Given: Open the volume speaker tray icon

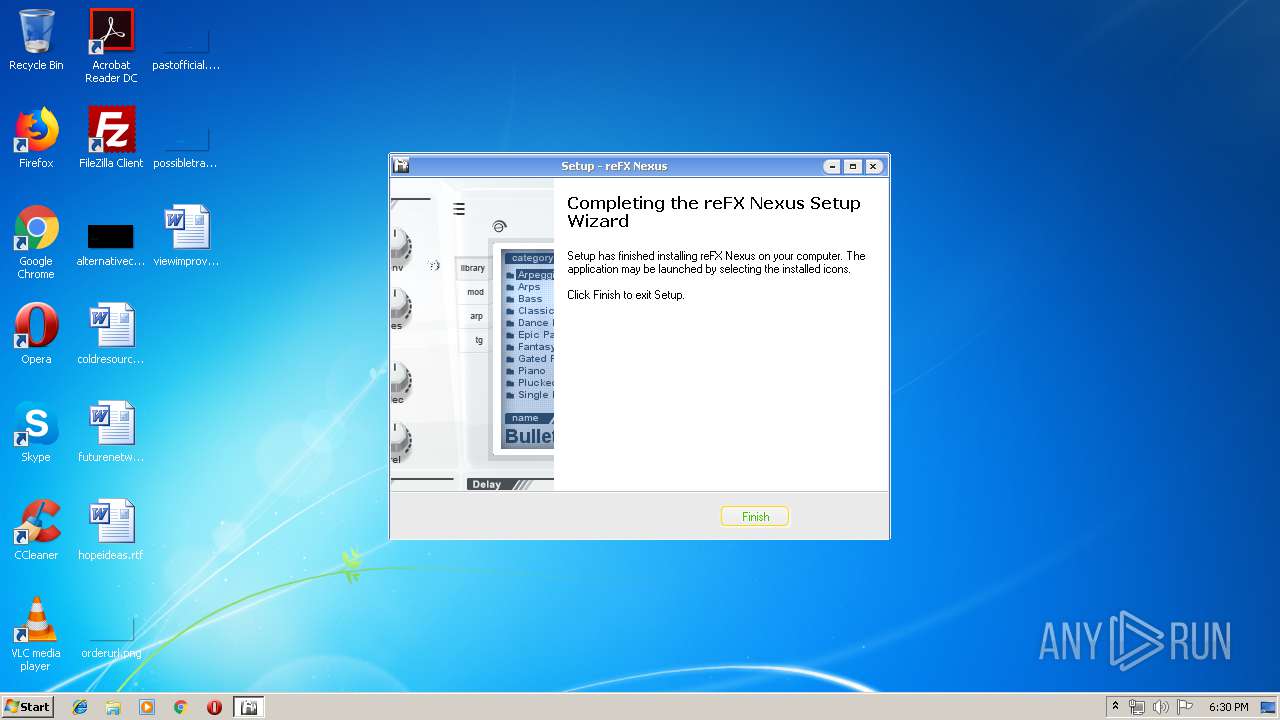Looking at the screenshot, I should coord(1161,707).
